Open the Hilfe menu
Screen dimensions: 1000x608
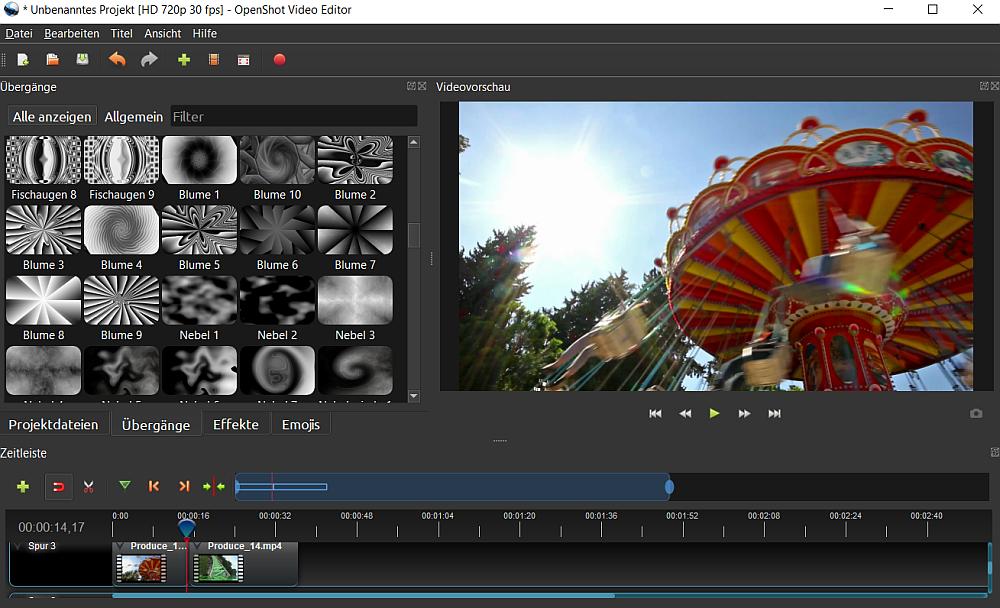(205, 33)
